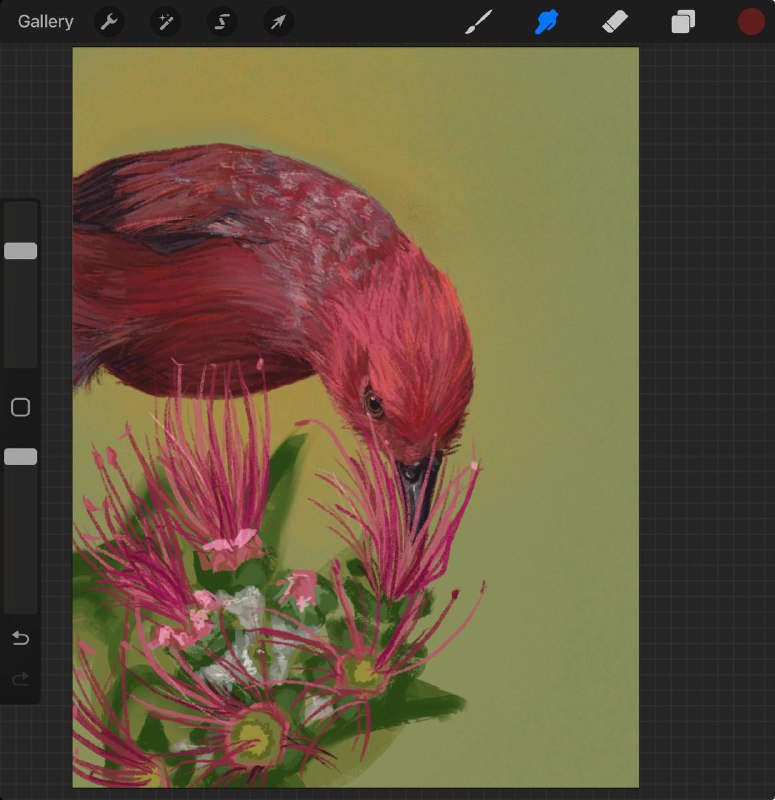The height and width of the screenshot is (800, 775).
Task: Click the bird's eye on canvas
Action: coord(374,404)
